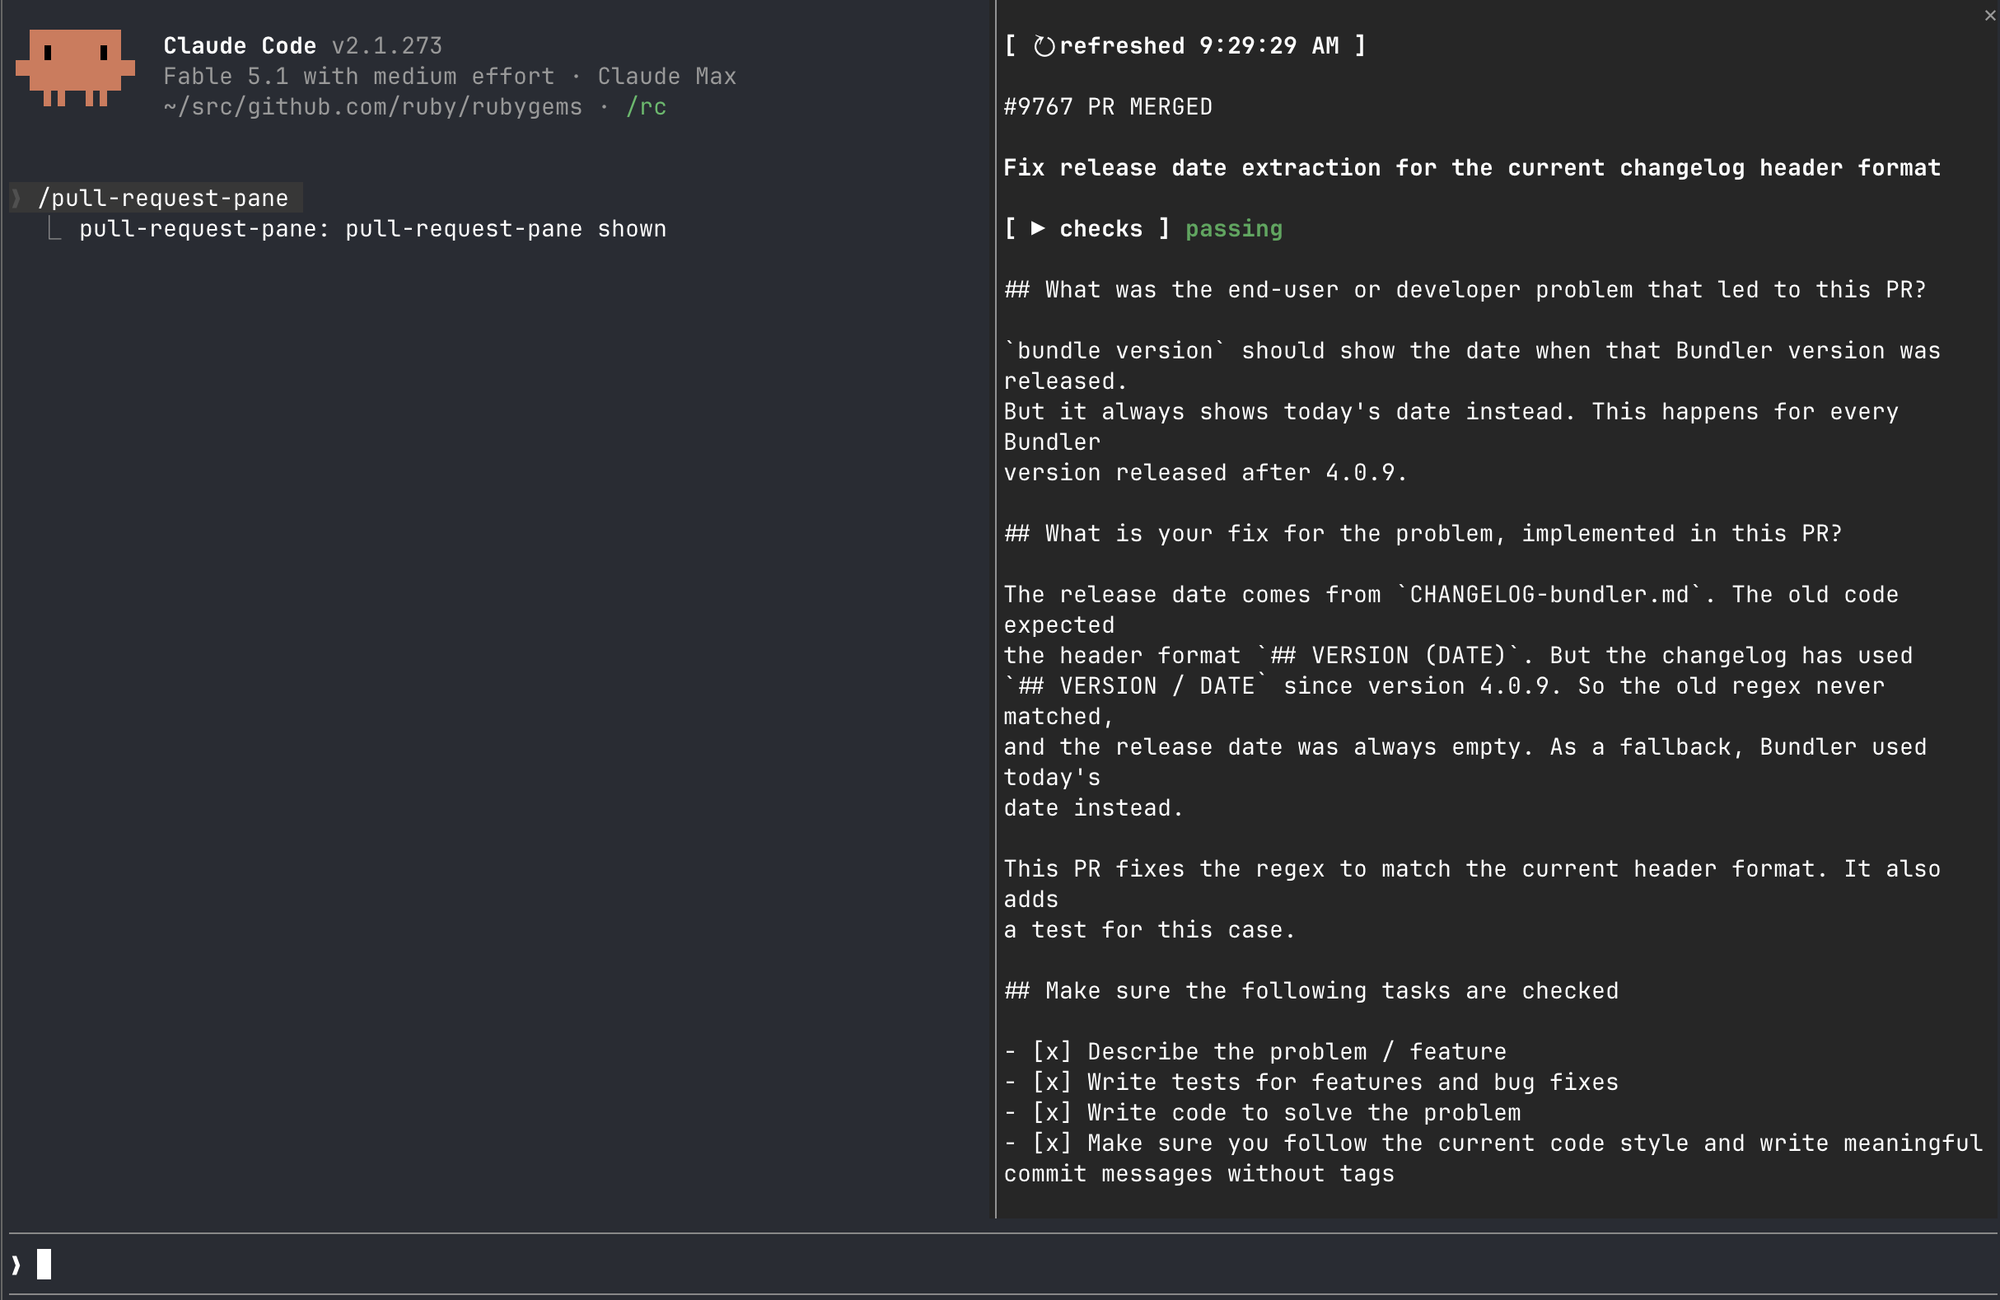Click the ~/src/github.com/ruby/rubygems path
This screenshot has width=2000, height=1300.
[373, 107]
